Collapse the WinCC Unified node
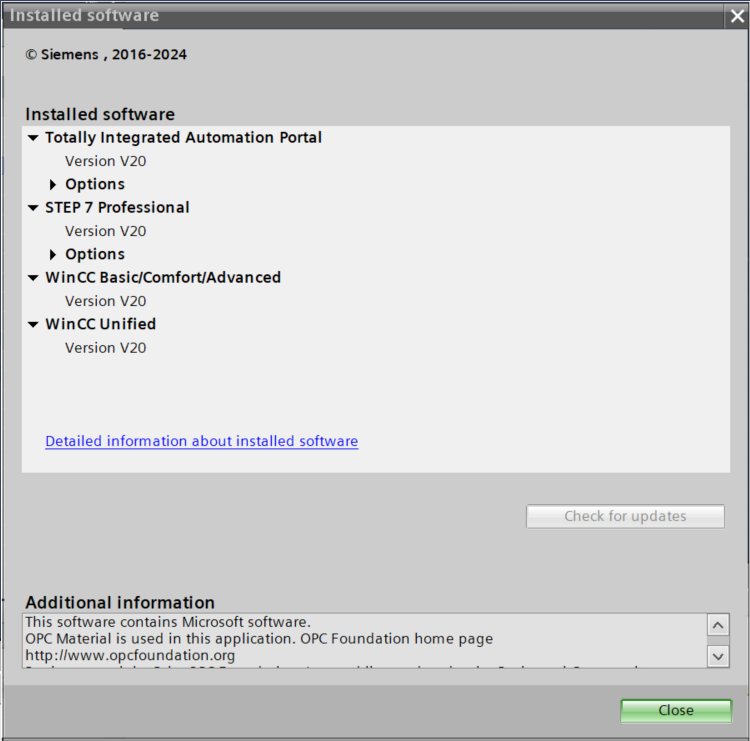The width and height of the screenshot is (750, 741). click(33, 324)
